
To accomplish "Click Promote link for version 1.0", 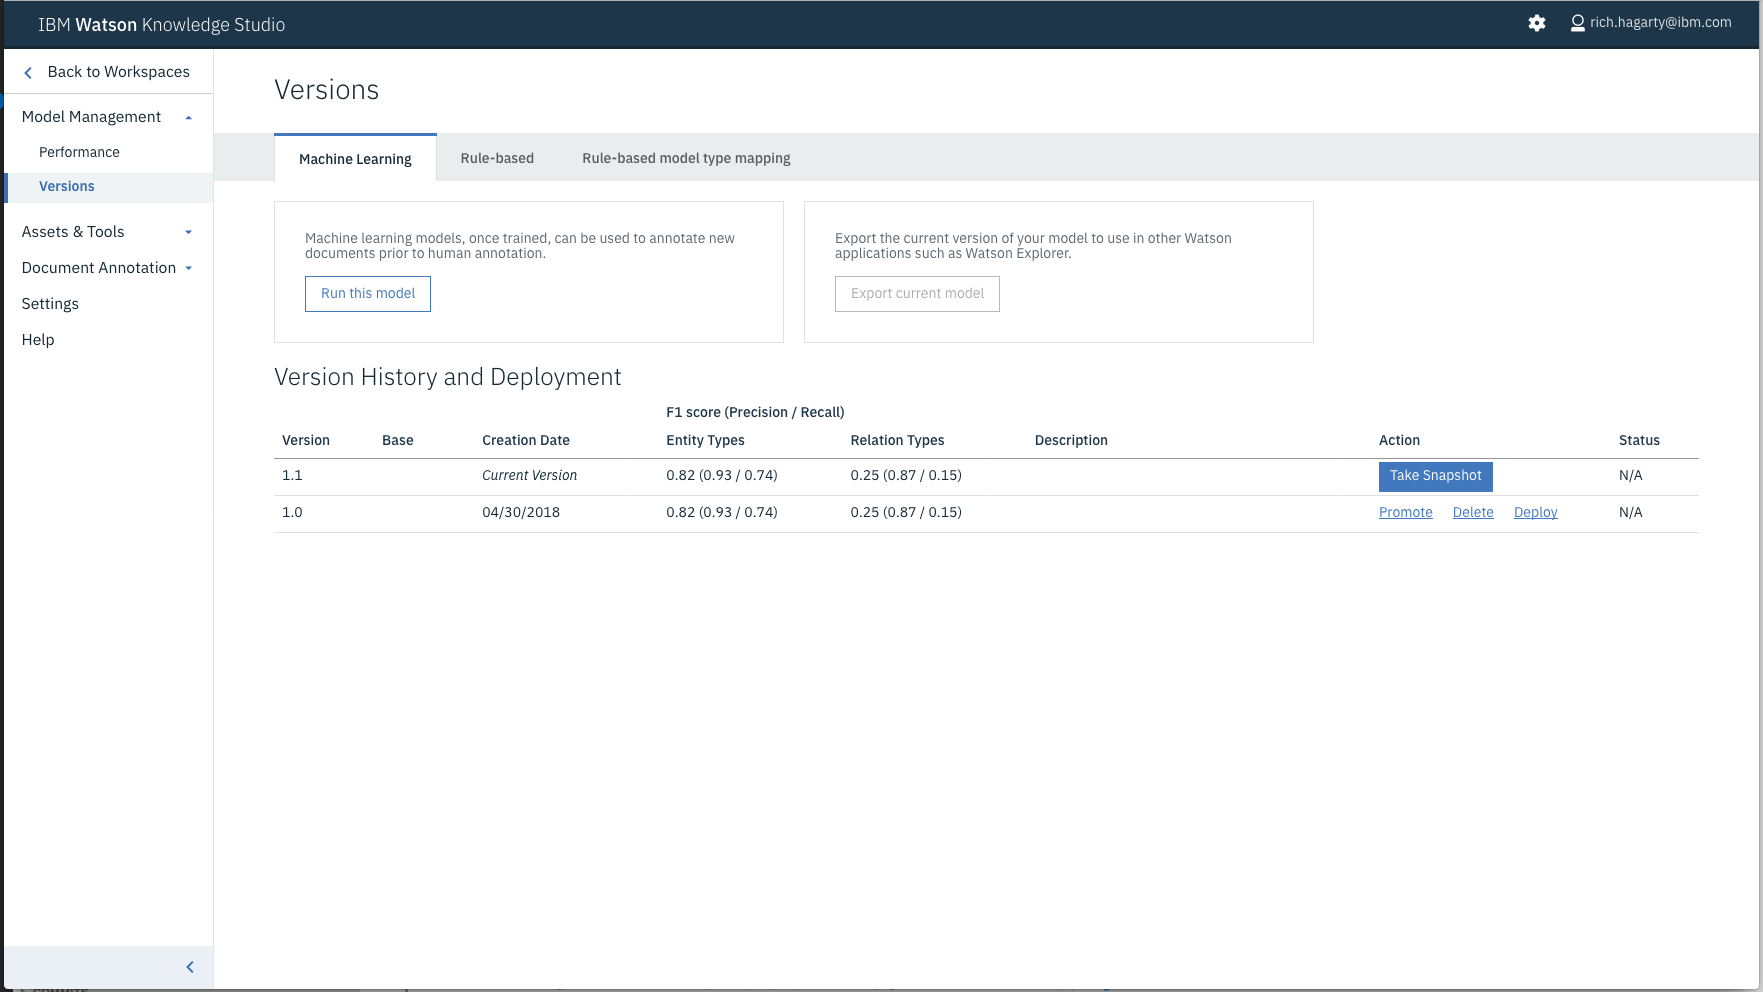I will (x=1406, y=512).
